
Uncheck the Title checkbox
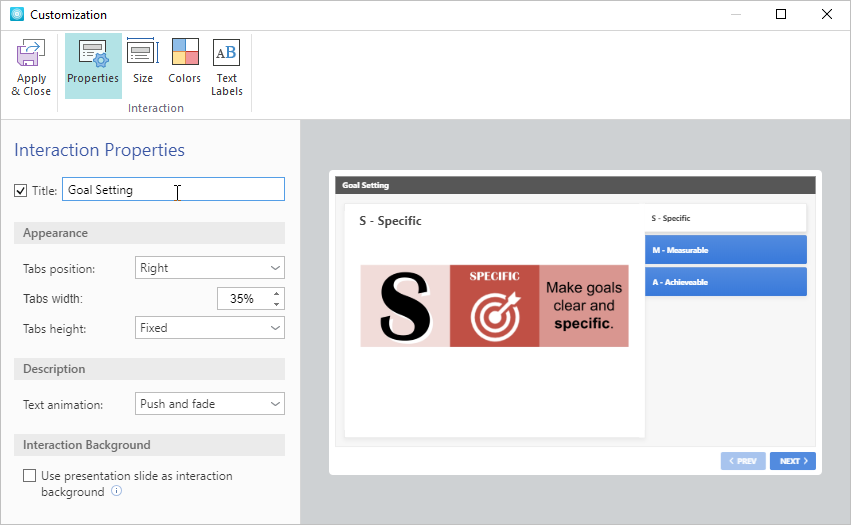tap(21, 190)
